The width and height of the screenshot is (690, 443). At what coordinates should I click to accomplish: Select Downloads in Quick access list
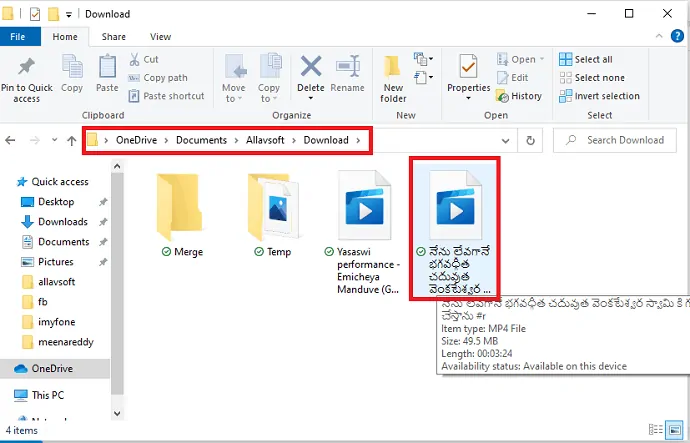click(x=63, y=222)
